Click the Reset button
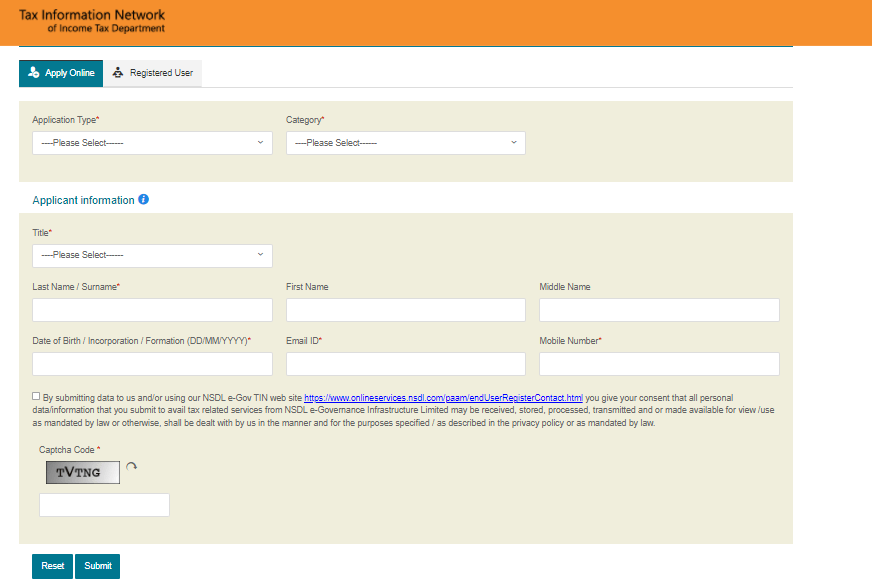This screenshot has width=872, height=587. (x=52, y=566)
